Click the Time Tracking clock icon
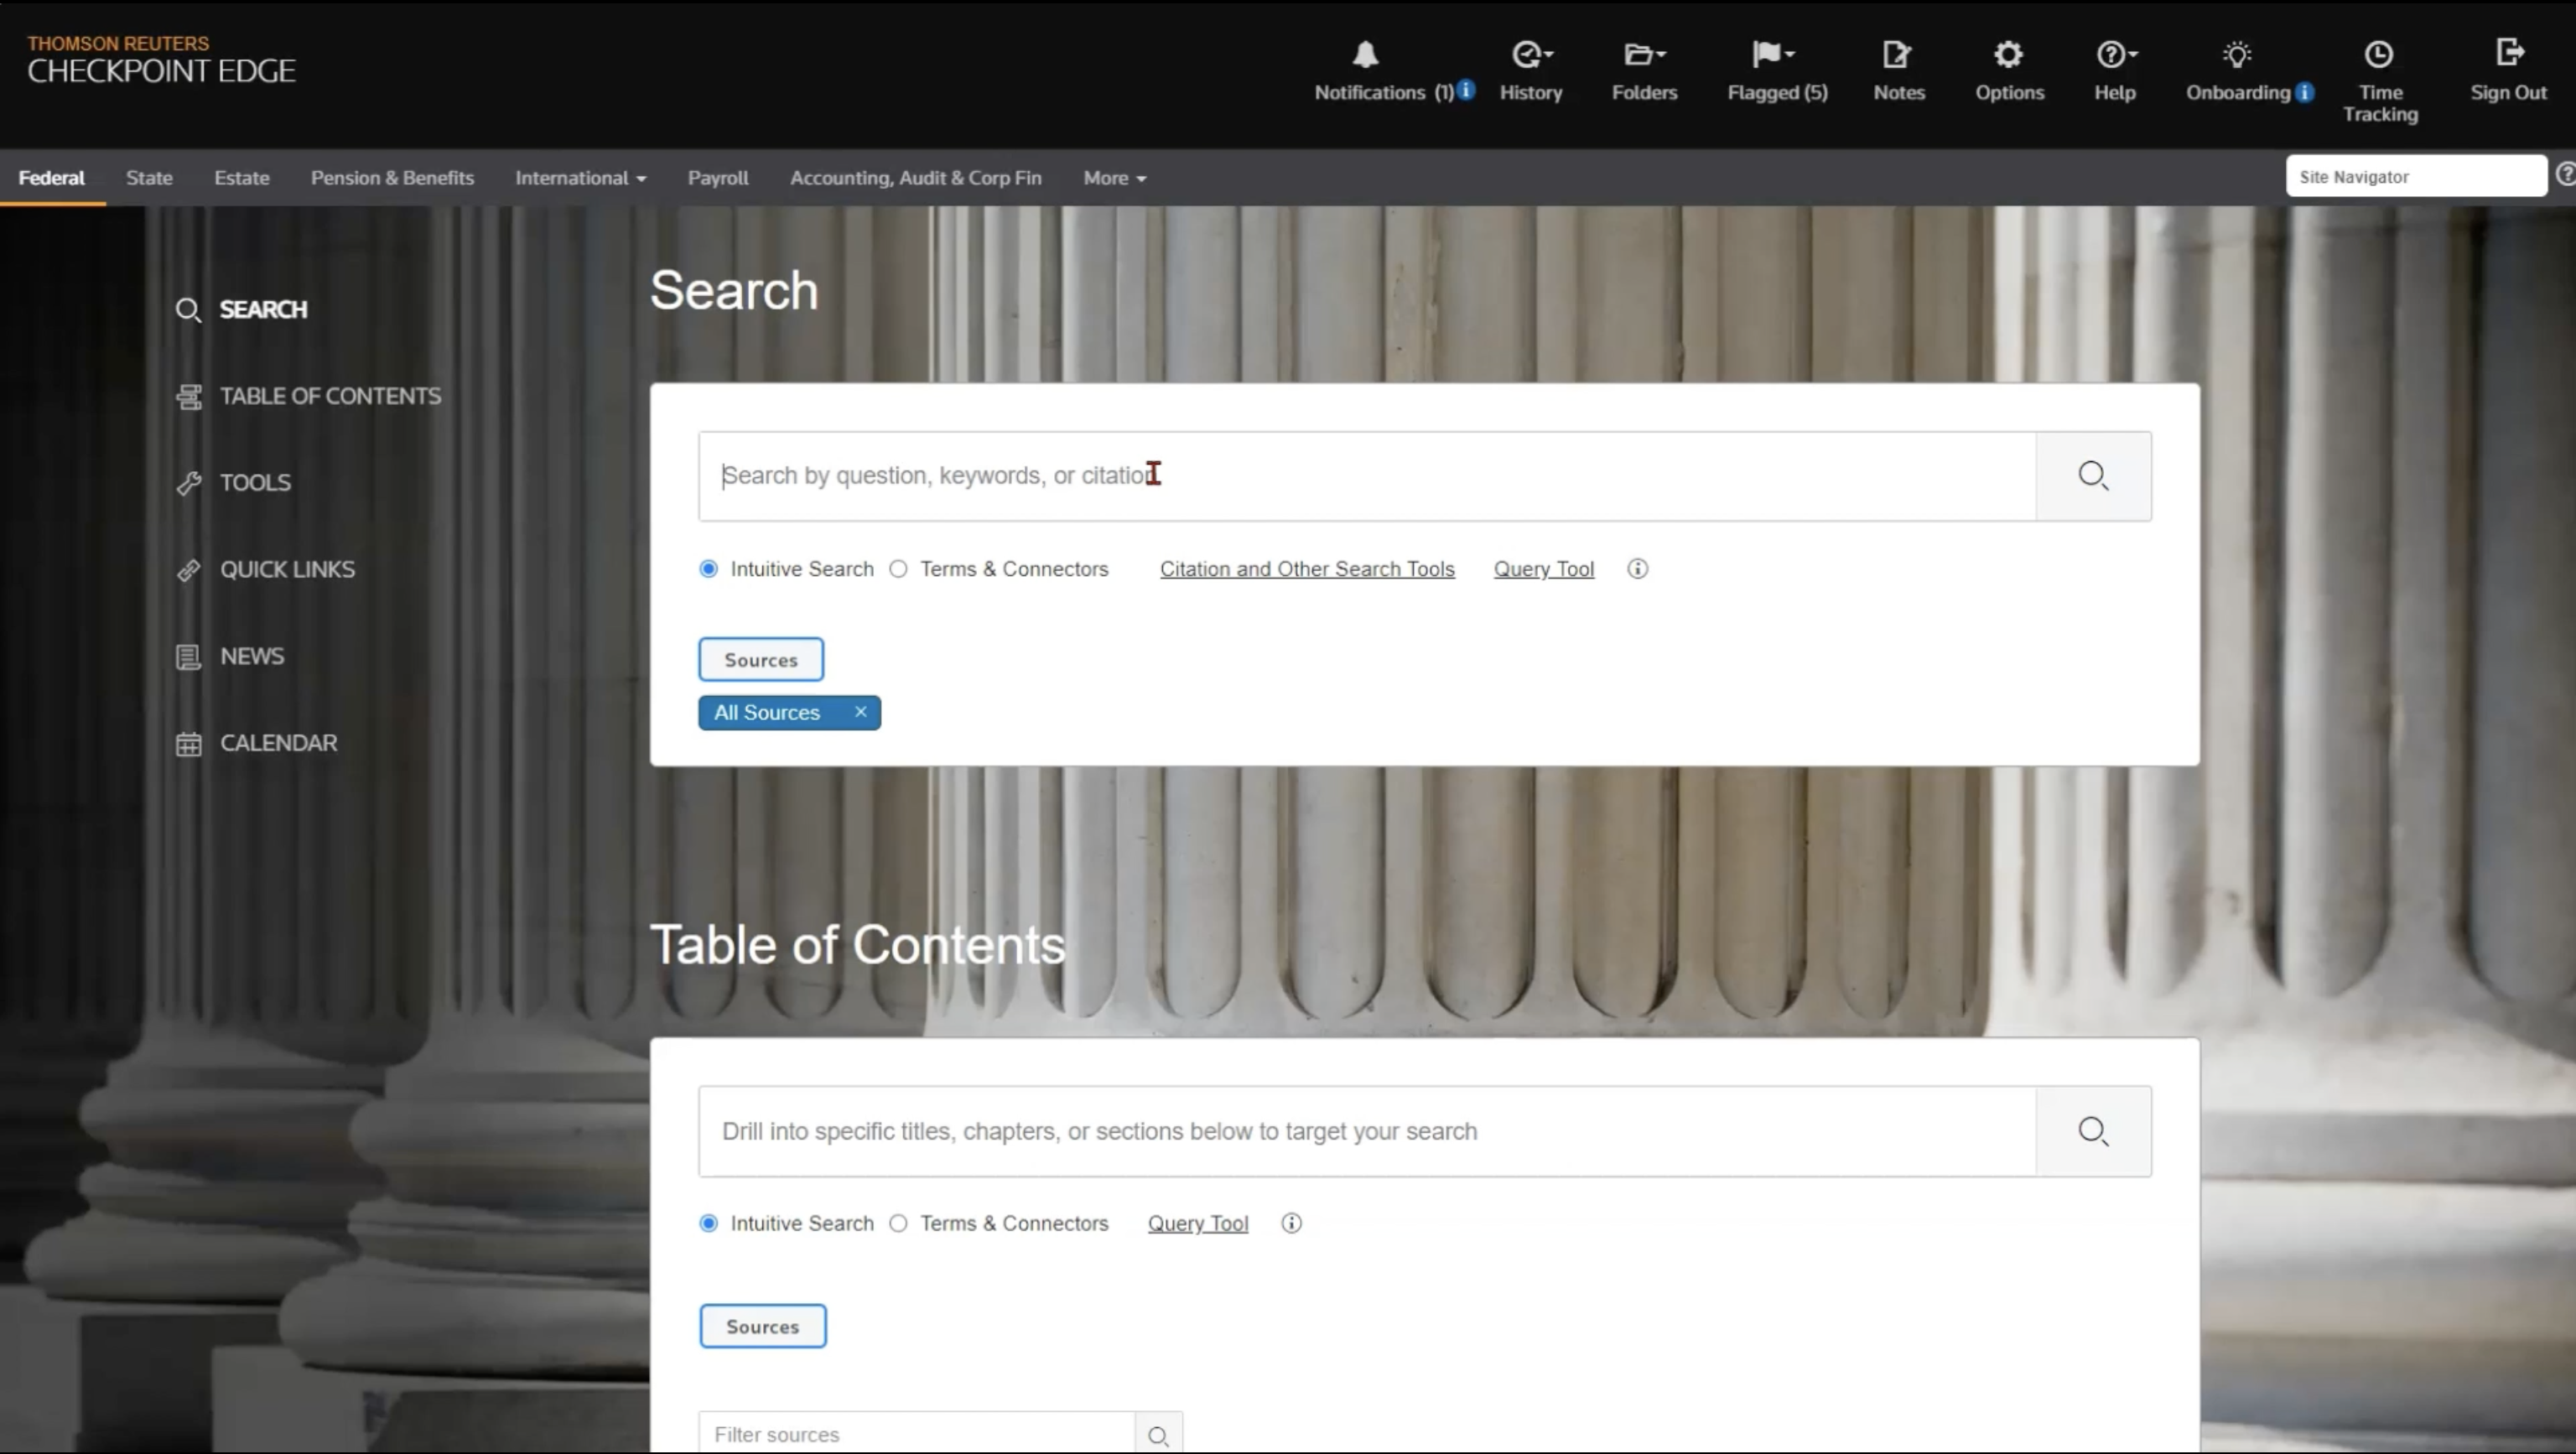 tap(2379, 55)
